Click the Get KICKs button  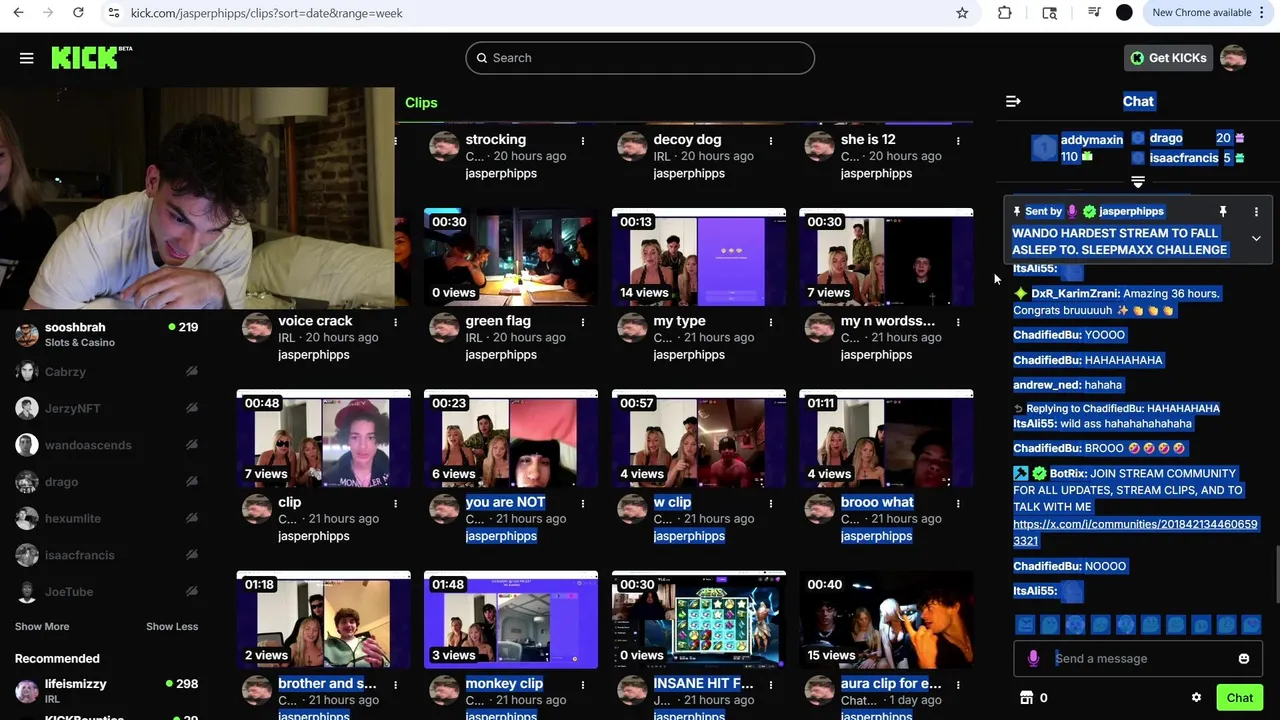point(1168,58)
